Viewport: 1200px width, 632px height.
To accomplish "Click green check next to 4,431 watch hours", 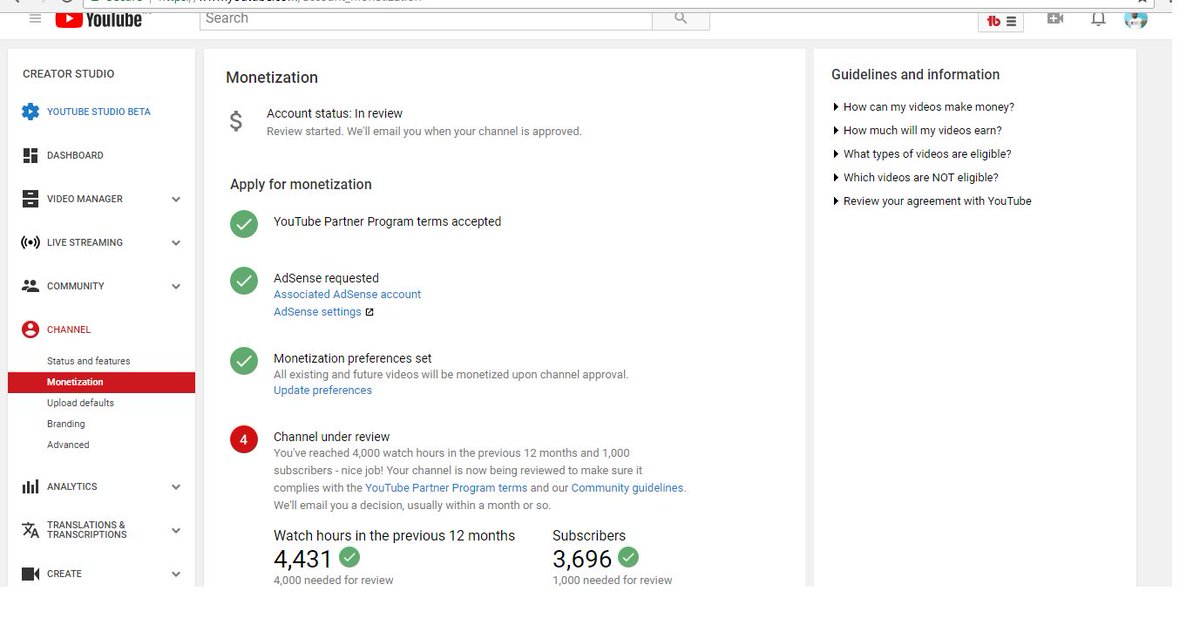I will tap(350, 557).
